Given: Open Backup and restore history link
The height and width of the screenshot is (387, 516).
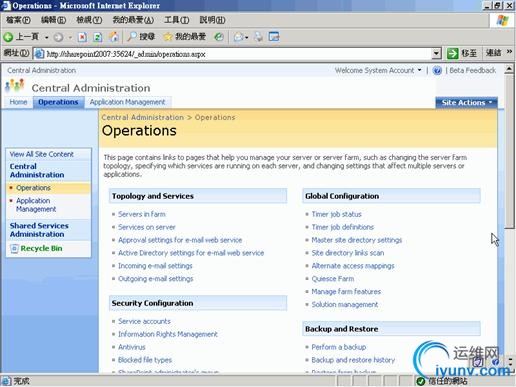Looking at the screenshot, I should tap(353, 360).
